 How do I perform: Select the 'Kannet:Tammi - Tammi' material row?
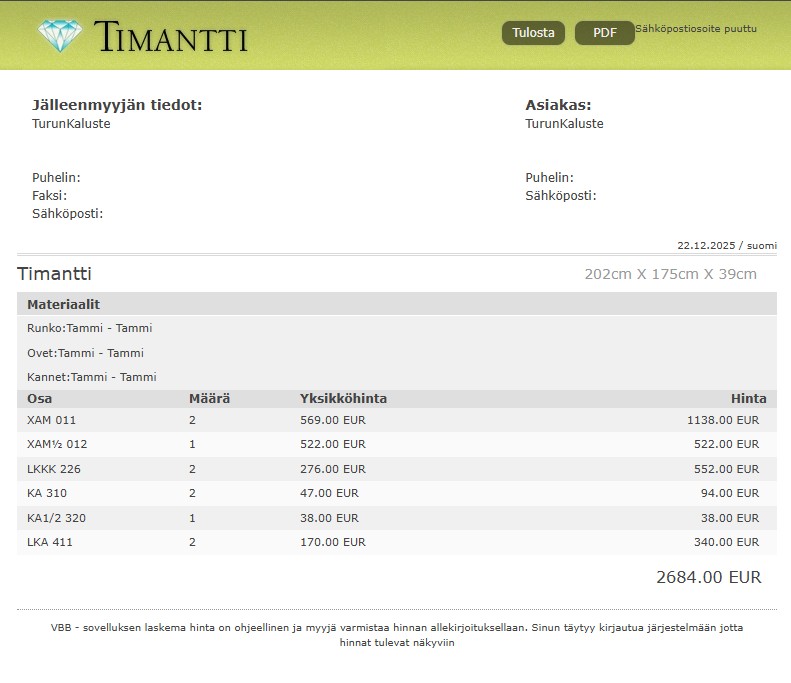(x=92, y=377)
